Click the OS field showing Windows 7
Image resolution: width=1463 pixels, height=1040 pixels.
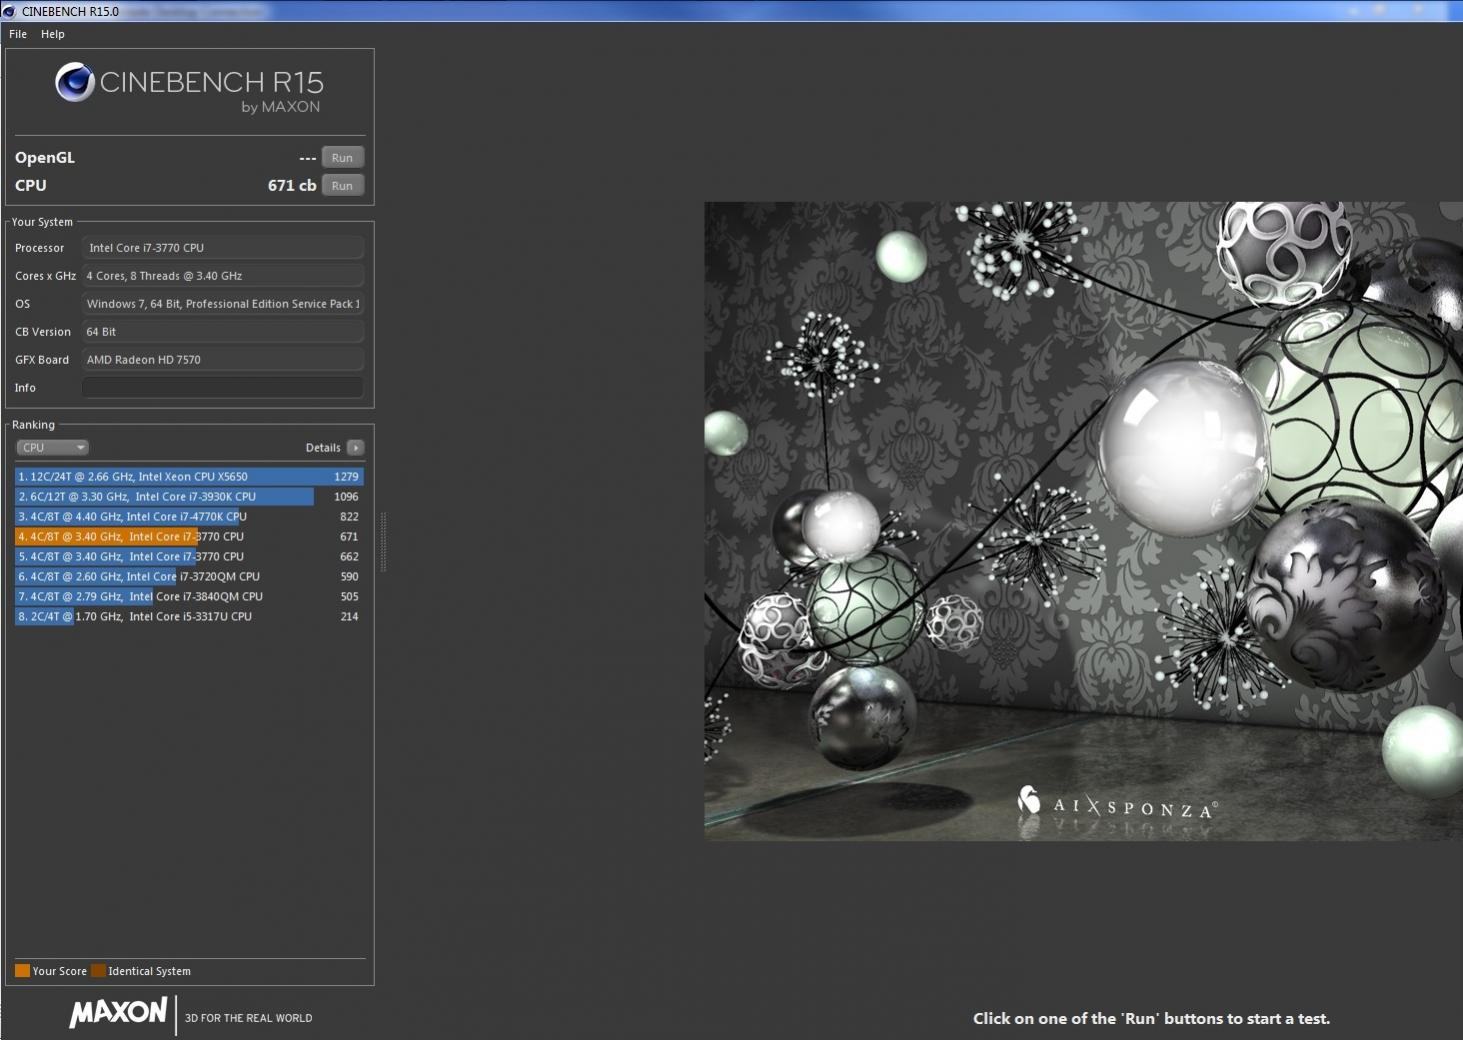[x=223, y=304]
